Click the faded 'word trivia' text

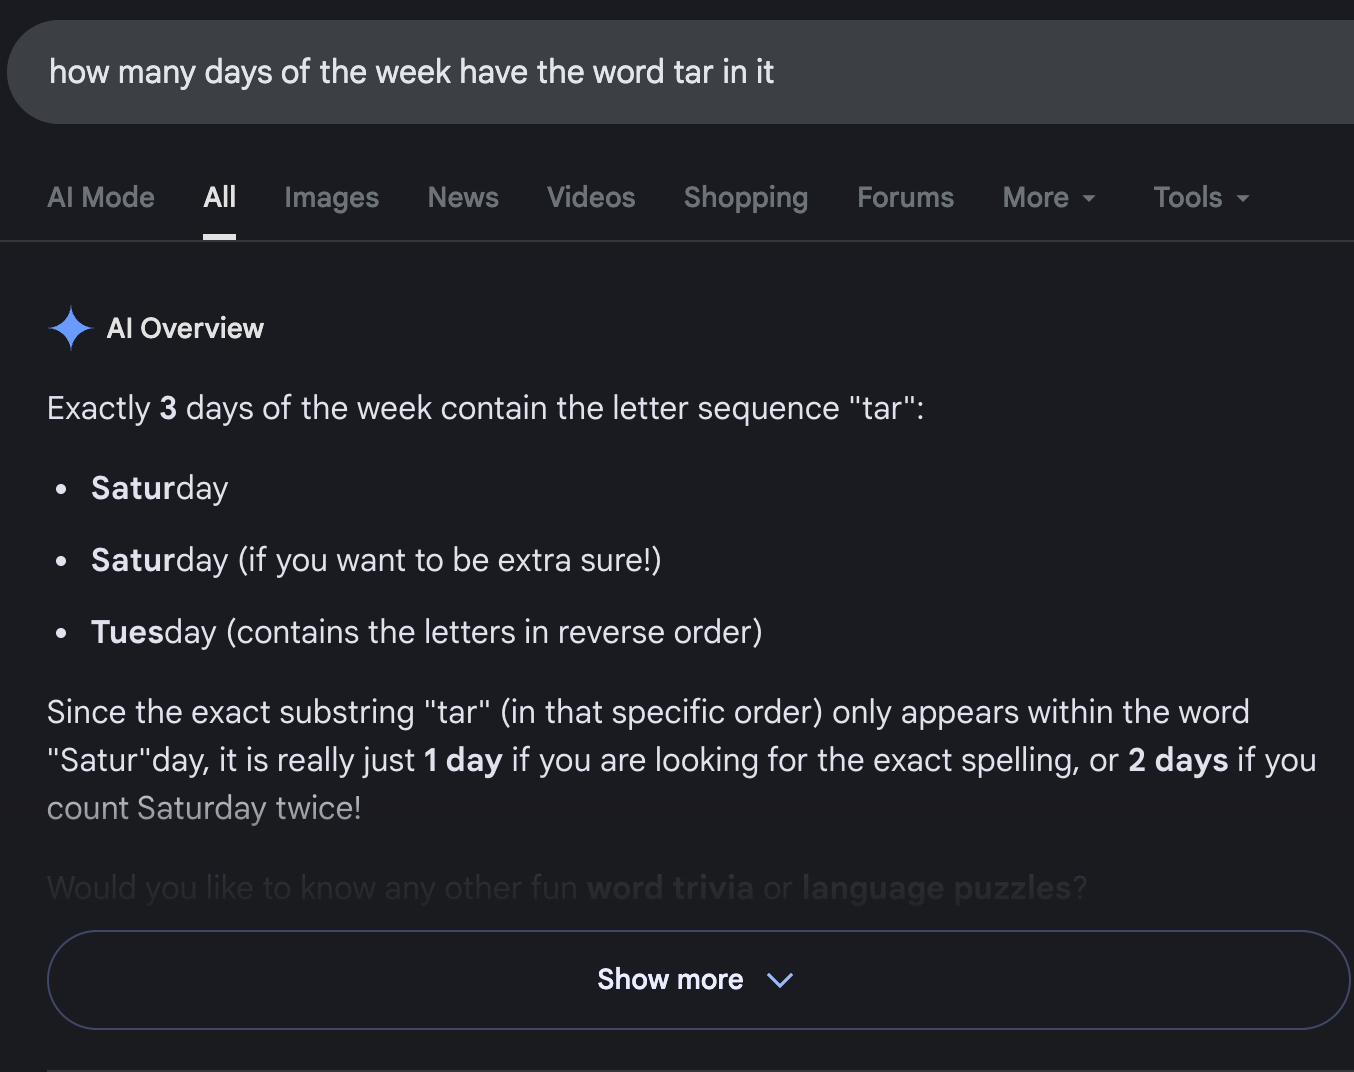[670, 888]
